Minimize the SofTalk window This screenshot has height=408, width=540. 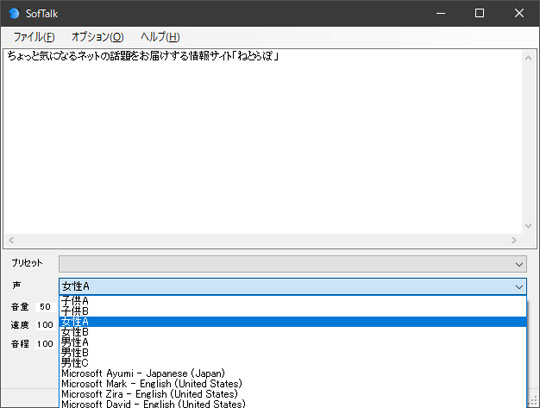click(x=441, y=13)
